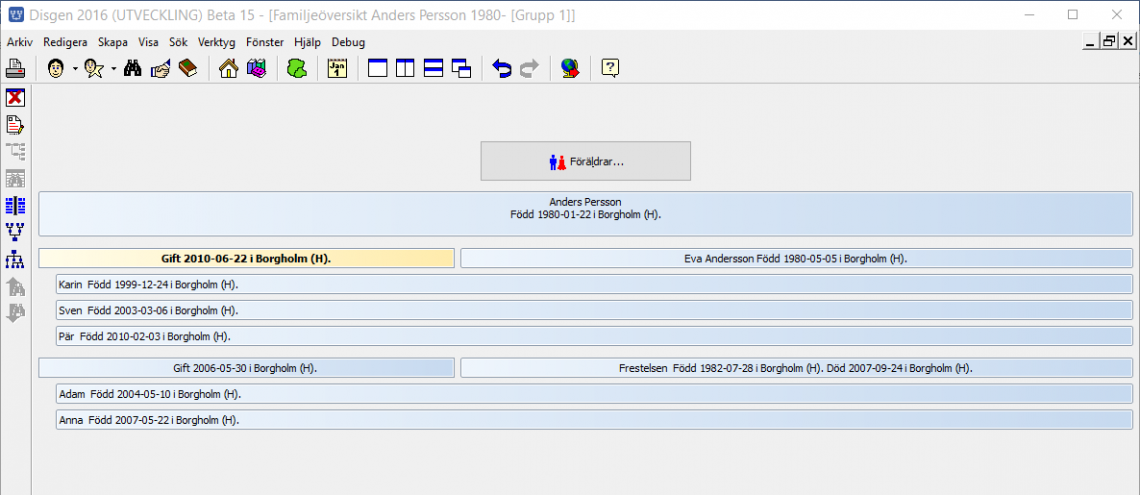Select the Gift 2010-06-22 marriage box
The height and width of the screenshot is (495, 1140).
pos(246,258)
